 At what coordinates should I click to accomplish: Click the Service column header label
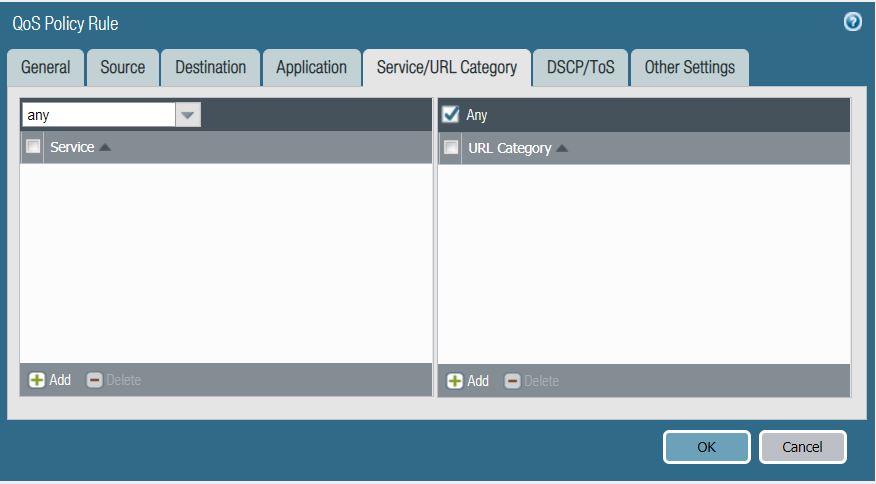click(72, 147)
